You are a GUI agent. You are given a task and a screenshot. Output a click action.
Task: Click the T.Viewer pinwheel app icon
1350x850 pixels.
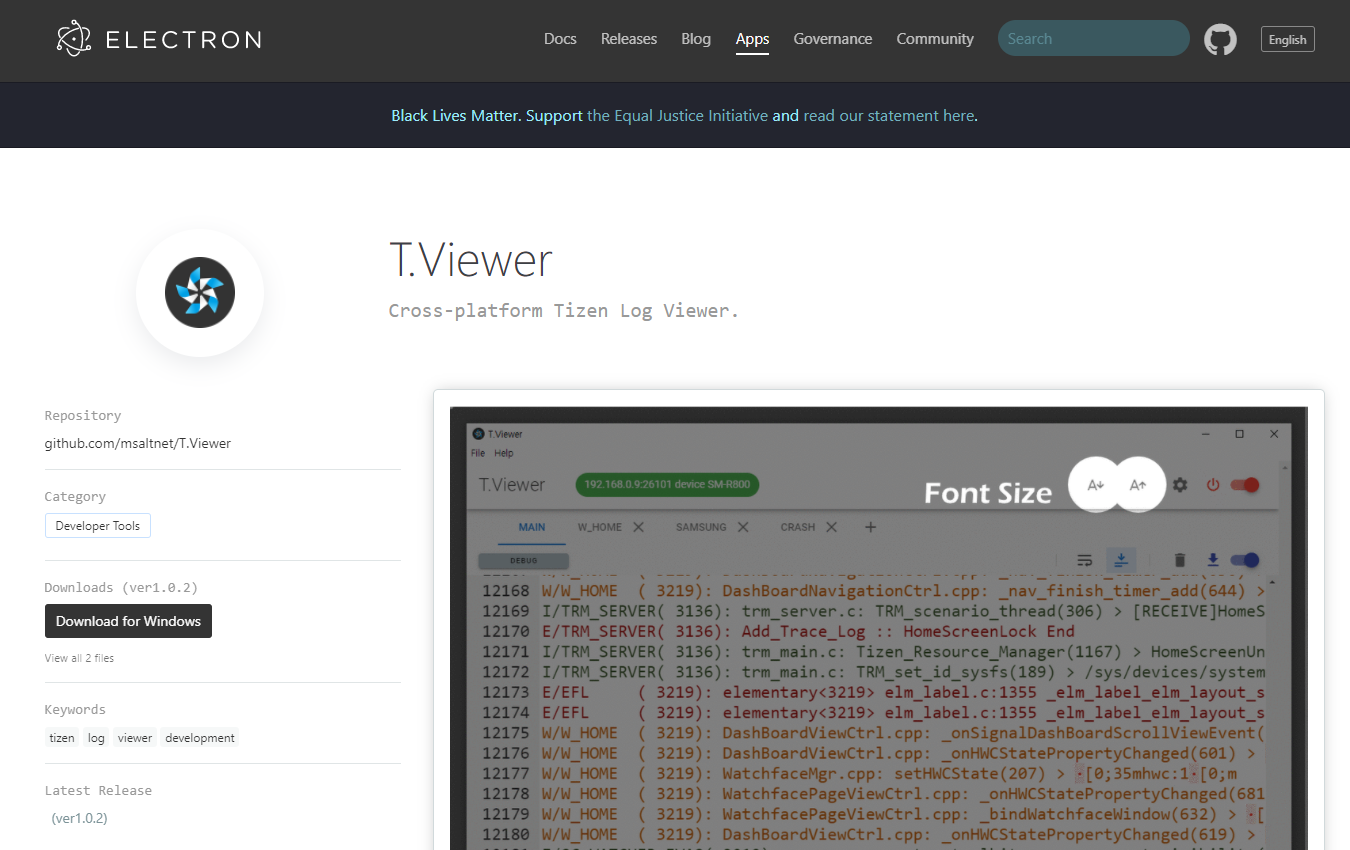click(x=200, y=293)
